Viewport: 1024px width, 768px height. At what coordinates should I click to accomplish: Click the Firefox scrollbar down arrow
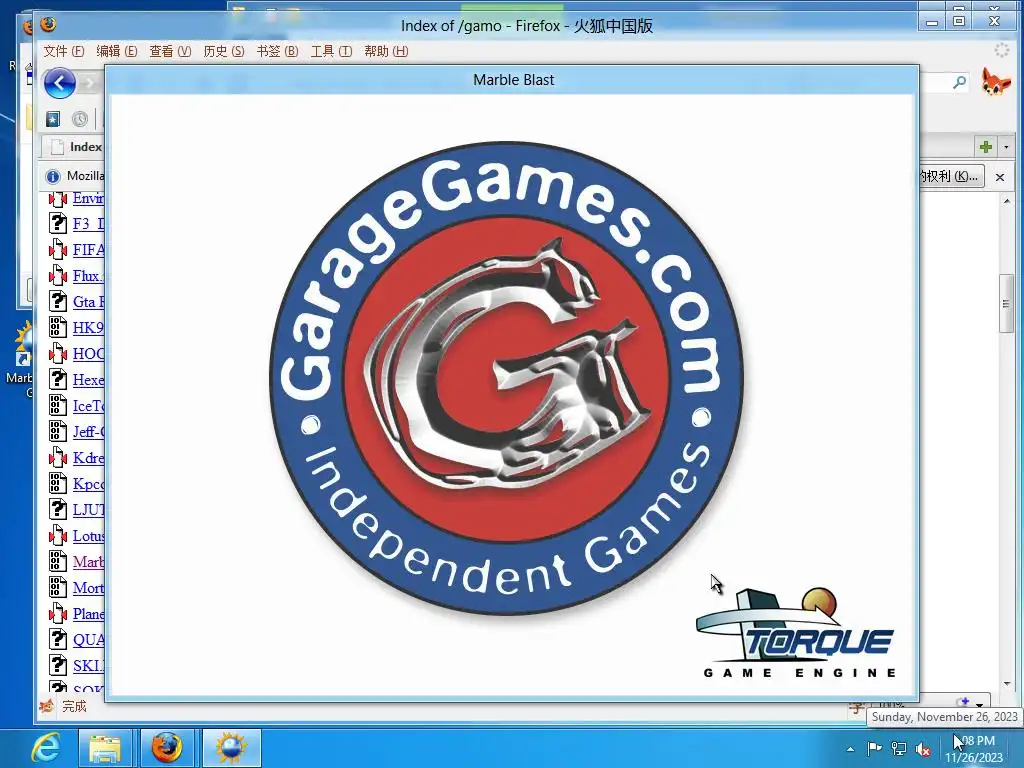[1006, 684]
